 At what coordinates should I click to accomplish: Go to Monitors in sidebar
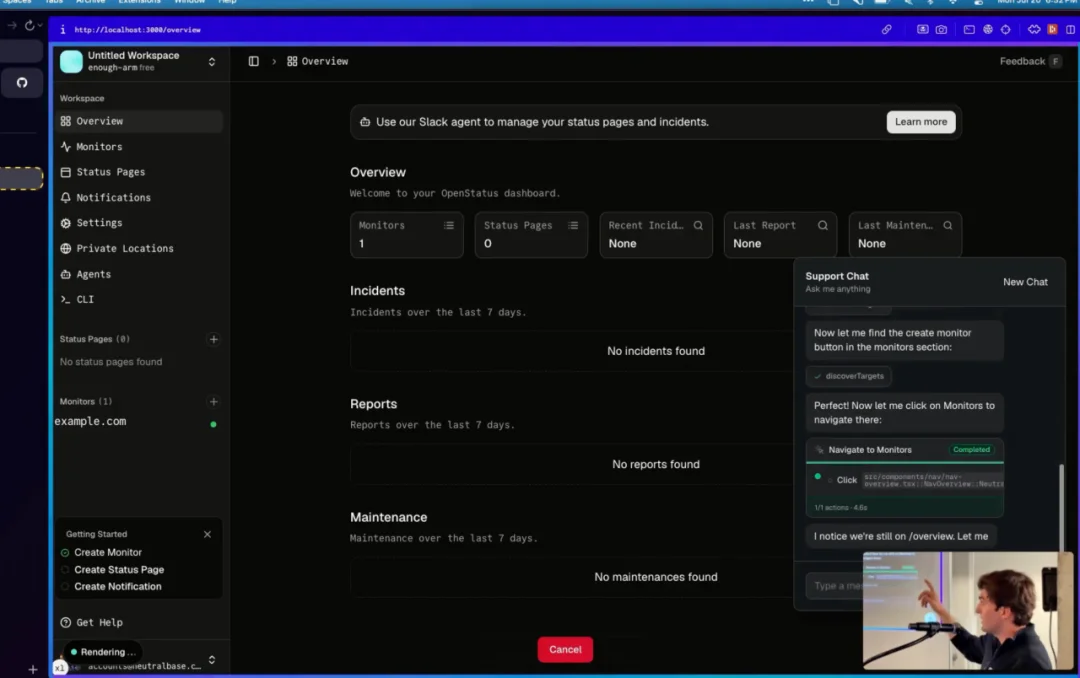[139, 147]
